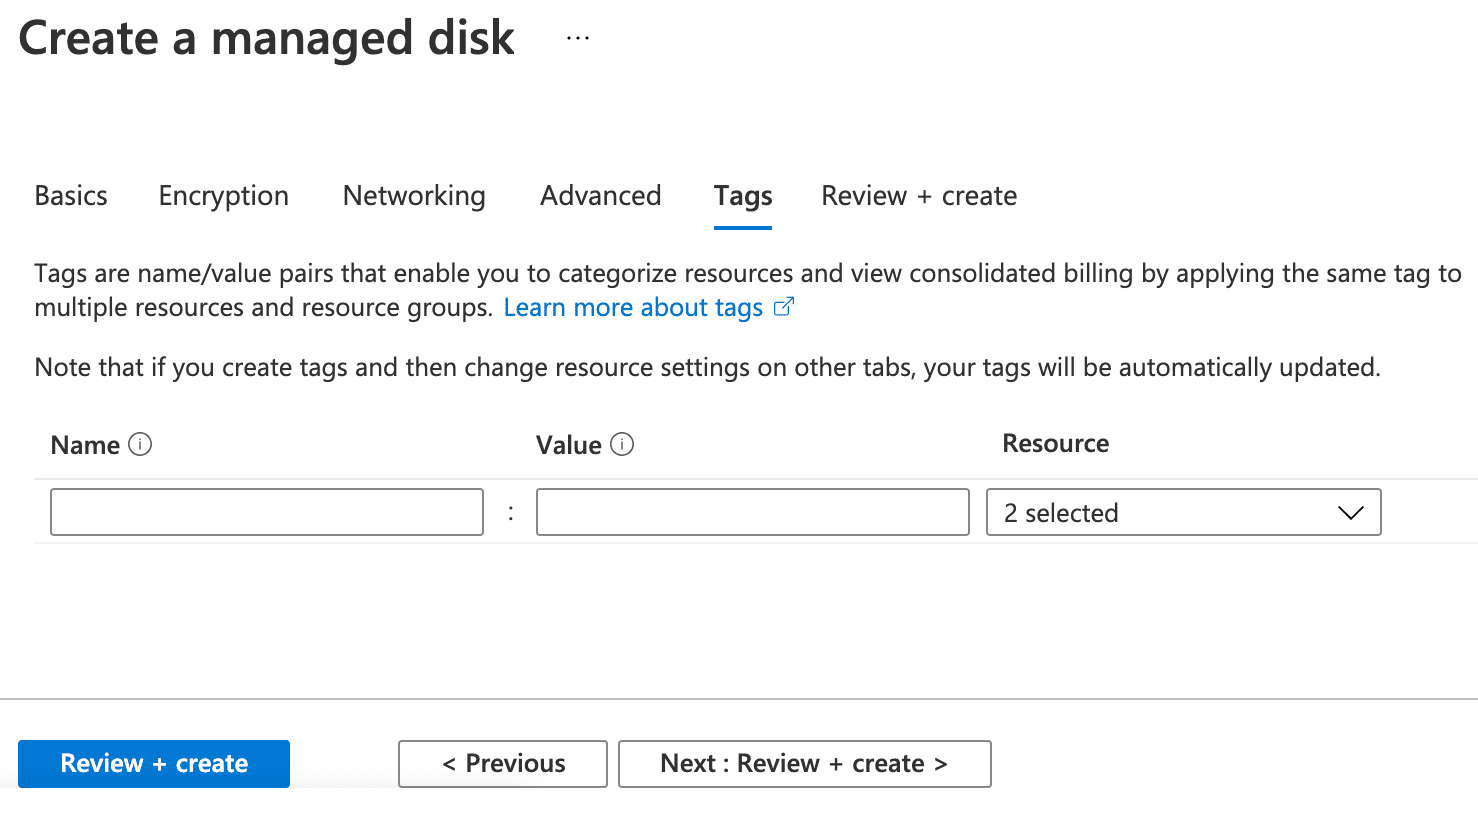The height and width of the screenshot is (814, 1478).
Task: Click the ellipsis menu beside the page title
Action: [576, 38]
